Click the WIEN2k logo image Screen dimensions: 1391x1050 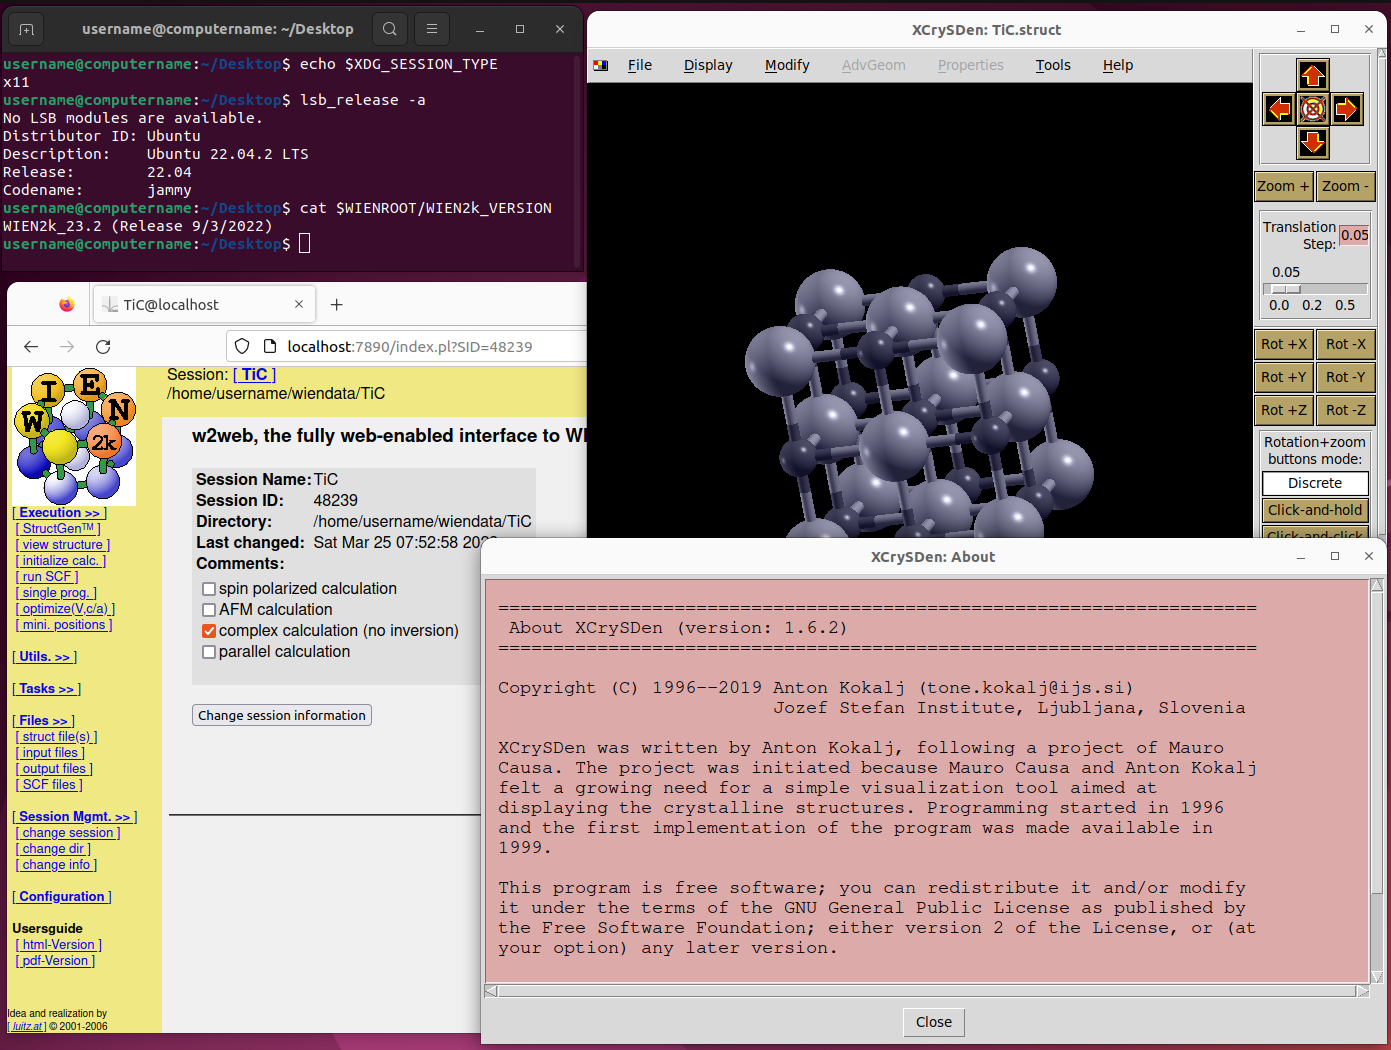[74, 436]
